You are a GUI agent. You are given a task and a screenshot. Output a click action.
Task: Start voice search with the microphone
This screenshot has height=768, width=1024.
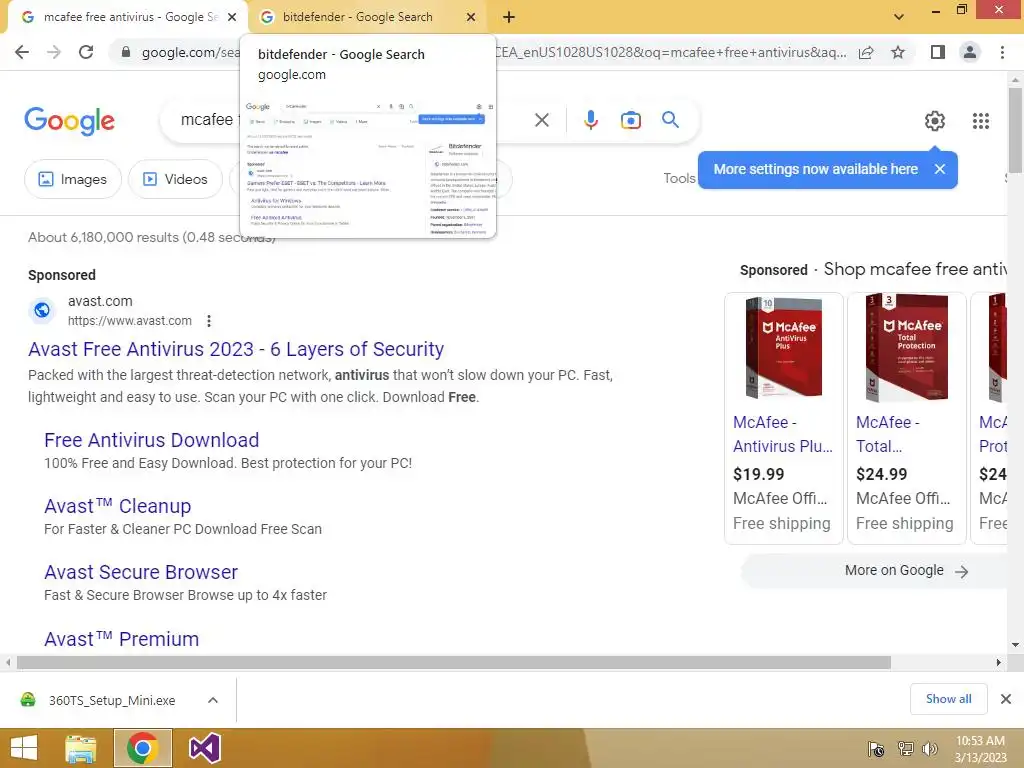click(x=590, y=120)
